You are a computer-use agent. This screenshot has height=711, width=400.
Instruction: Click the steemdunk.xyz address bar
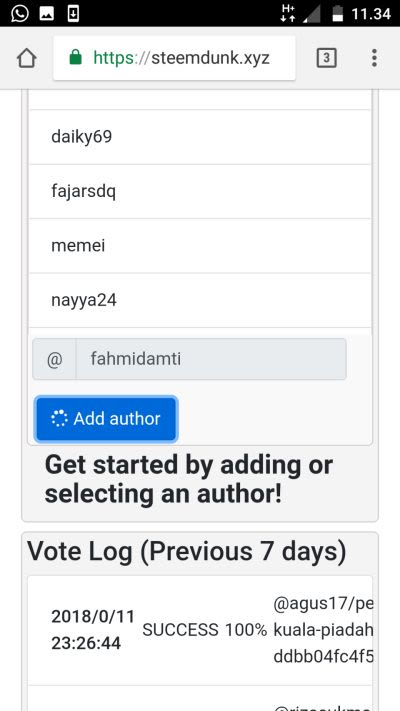[174, 58]
